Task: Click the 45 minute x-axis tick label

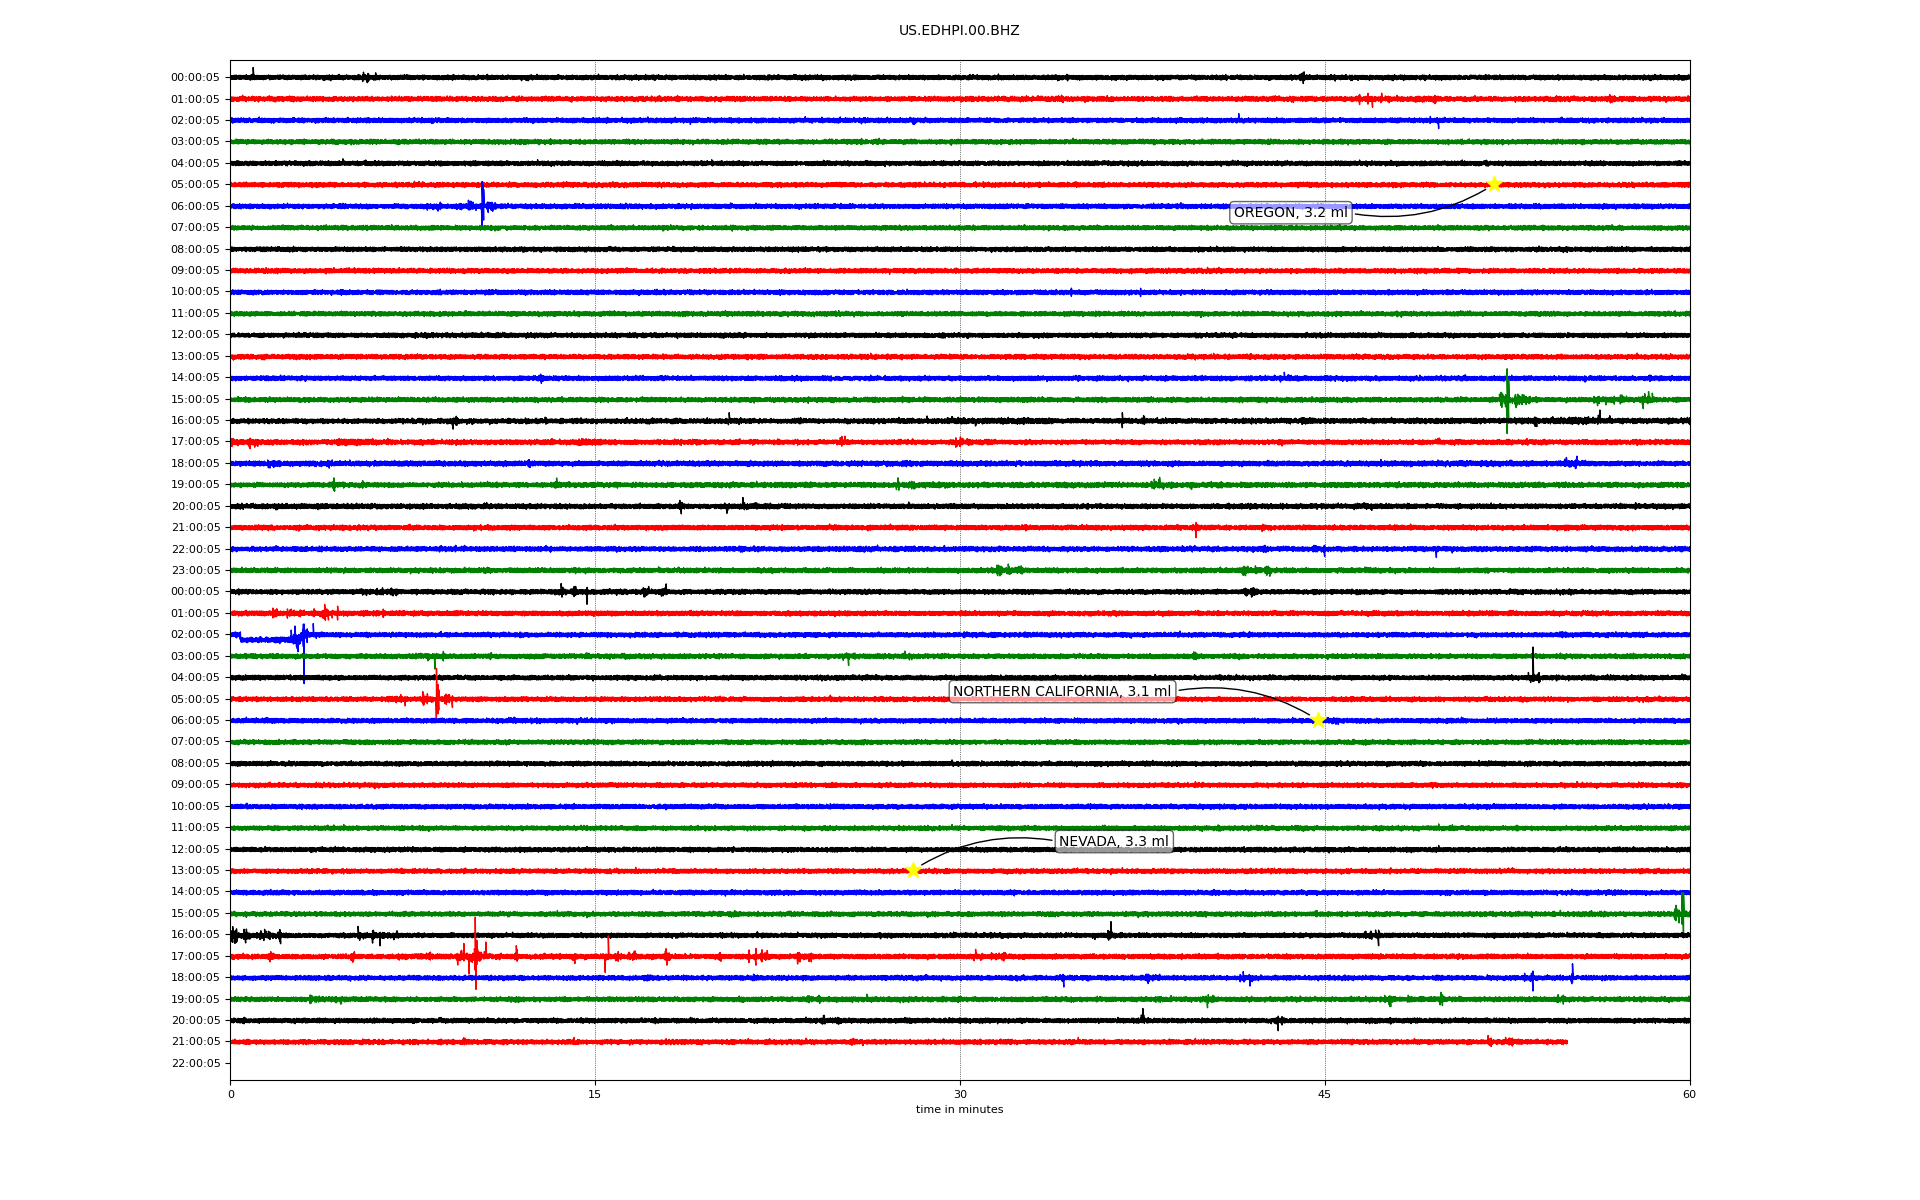Action: click(1325, 1094)
